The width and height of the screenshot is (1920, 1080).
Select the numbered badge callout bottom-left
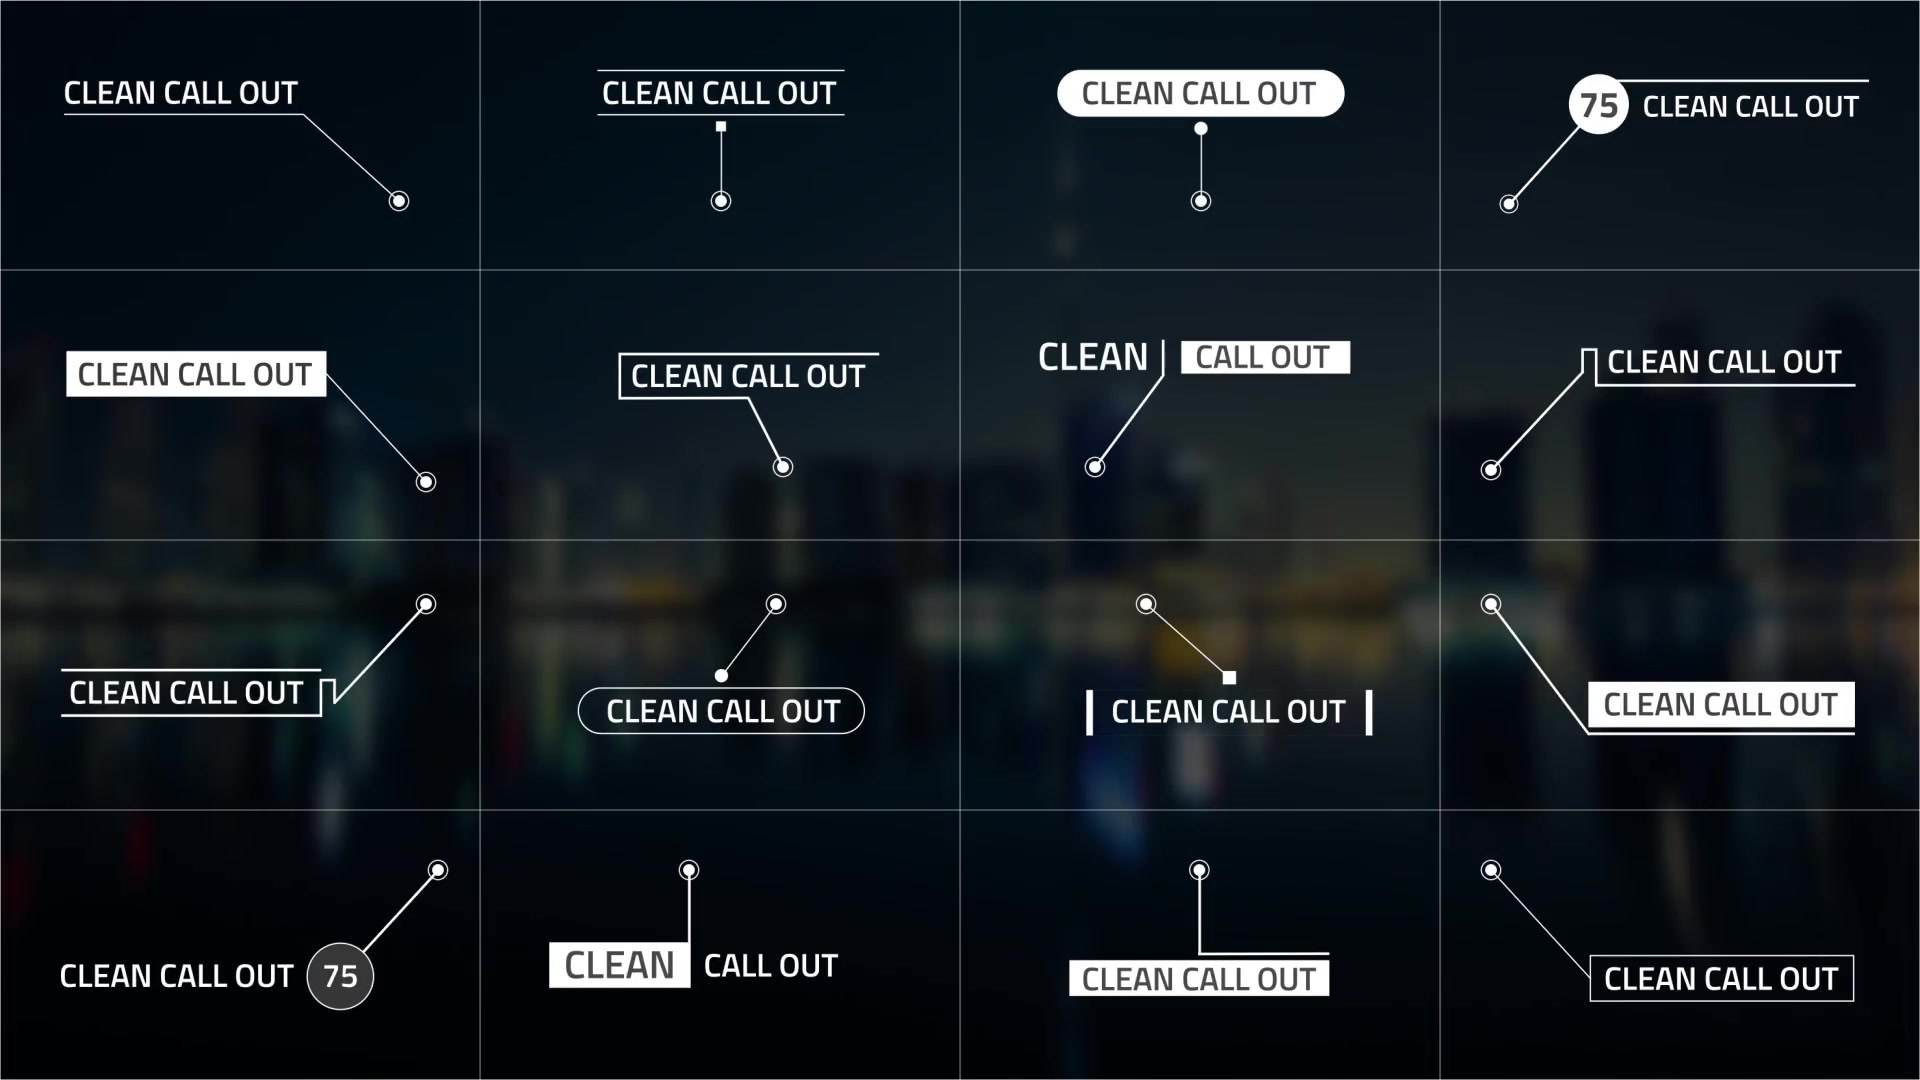point(338,975)
